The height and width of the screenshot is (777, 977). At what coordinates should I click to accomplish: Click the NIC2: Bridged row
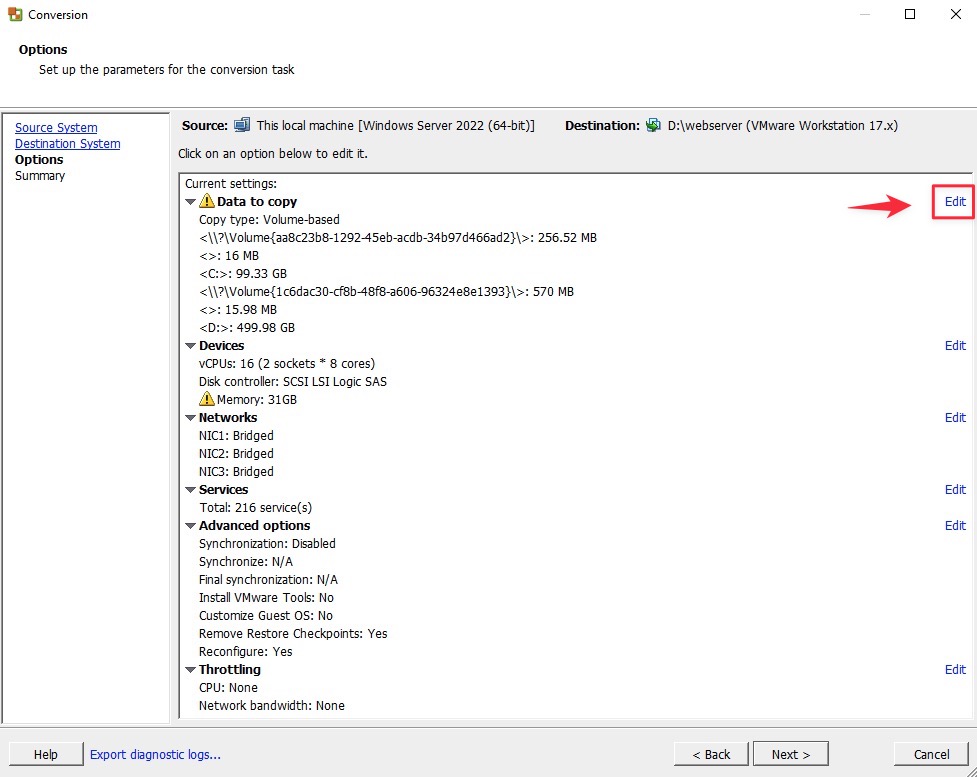click(x=236, y=454)
